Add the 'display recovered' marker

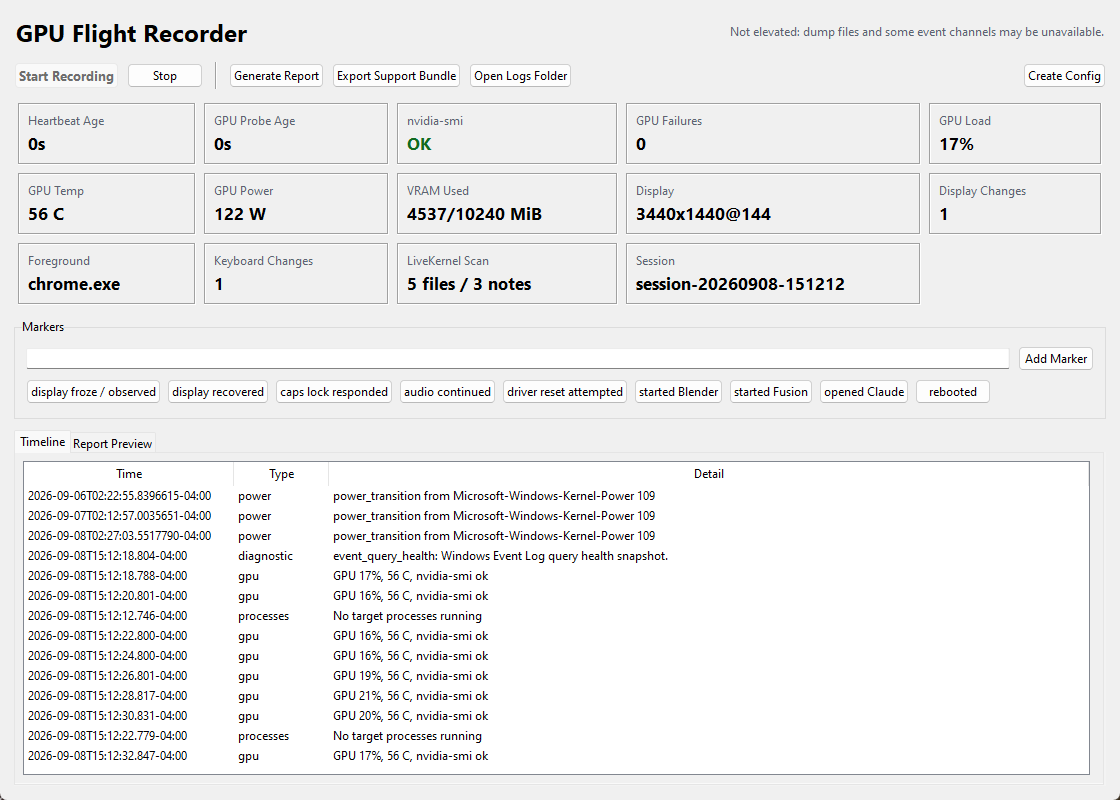tap(218, 391)
